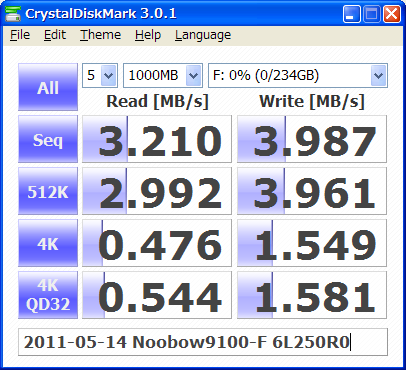Close the CrystalDiskMark window
Screen dimensions: 406x370
(x=392, y=14)
